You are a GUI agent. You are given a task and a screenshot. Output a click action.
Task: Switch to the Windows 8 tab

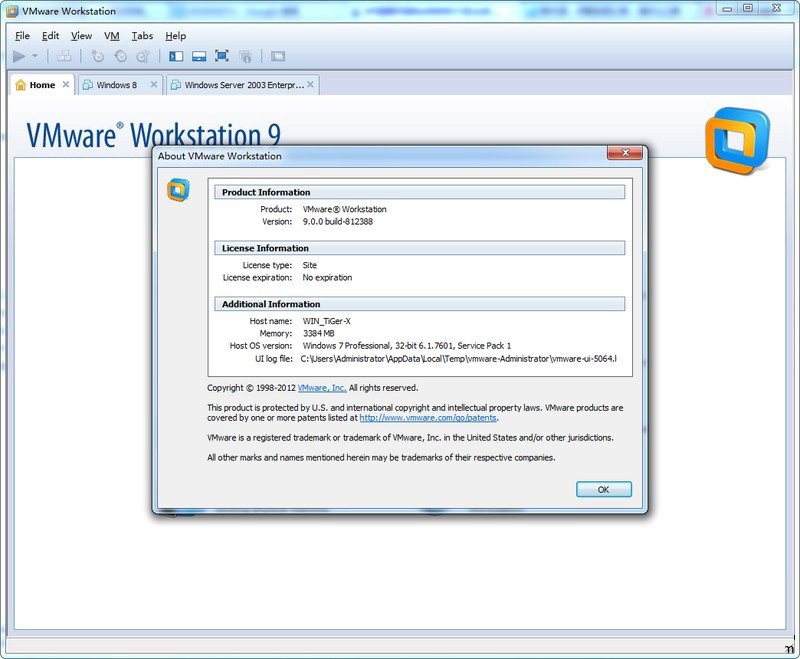(116, 85)
